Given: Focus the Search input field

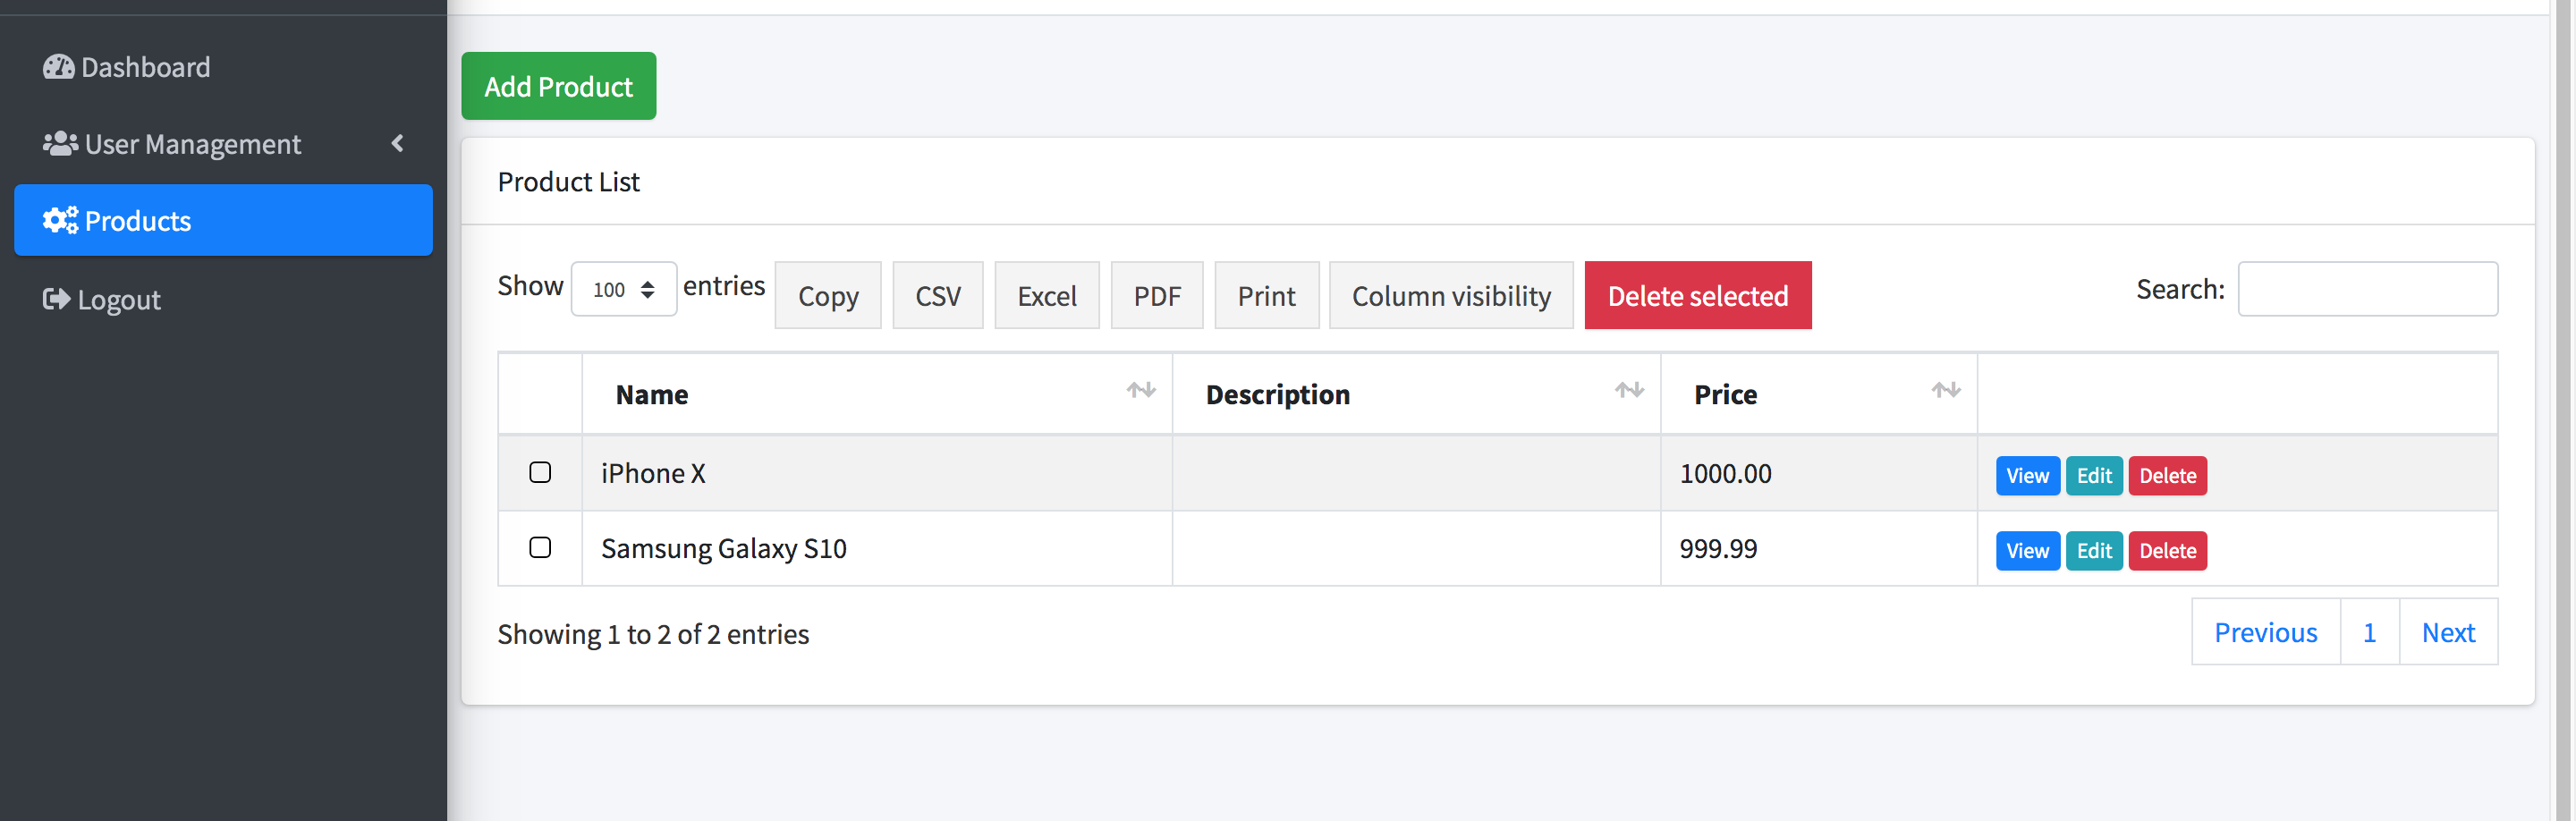Looking at the screenshot, I should [x=2366, y=290].
